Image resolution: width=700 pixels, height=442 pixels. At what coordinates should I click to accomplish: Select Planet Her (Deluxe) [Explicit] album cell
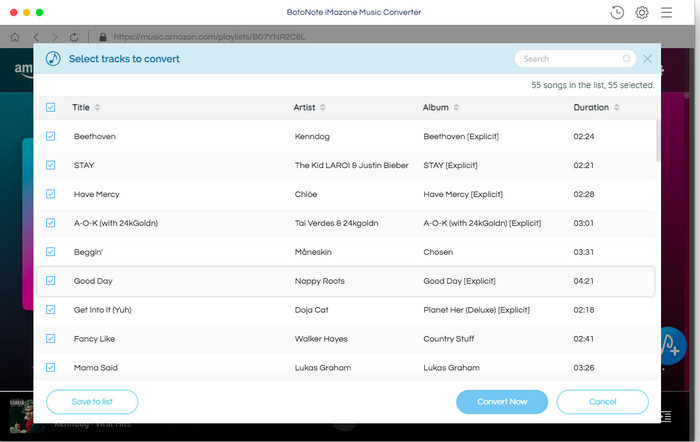pos(476,309)
